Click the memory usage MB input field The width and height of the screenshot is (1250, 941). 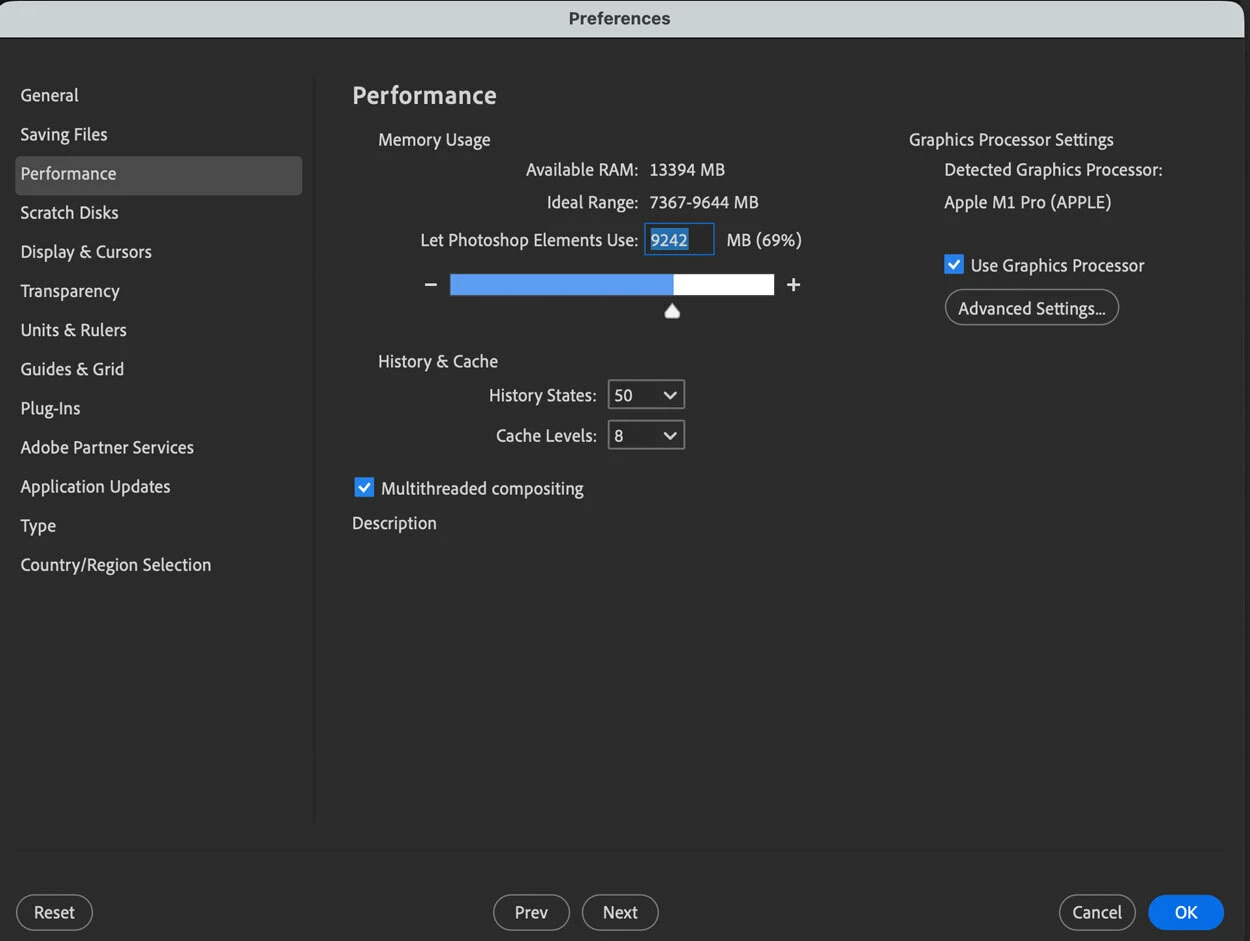tap(679, 240)
